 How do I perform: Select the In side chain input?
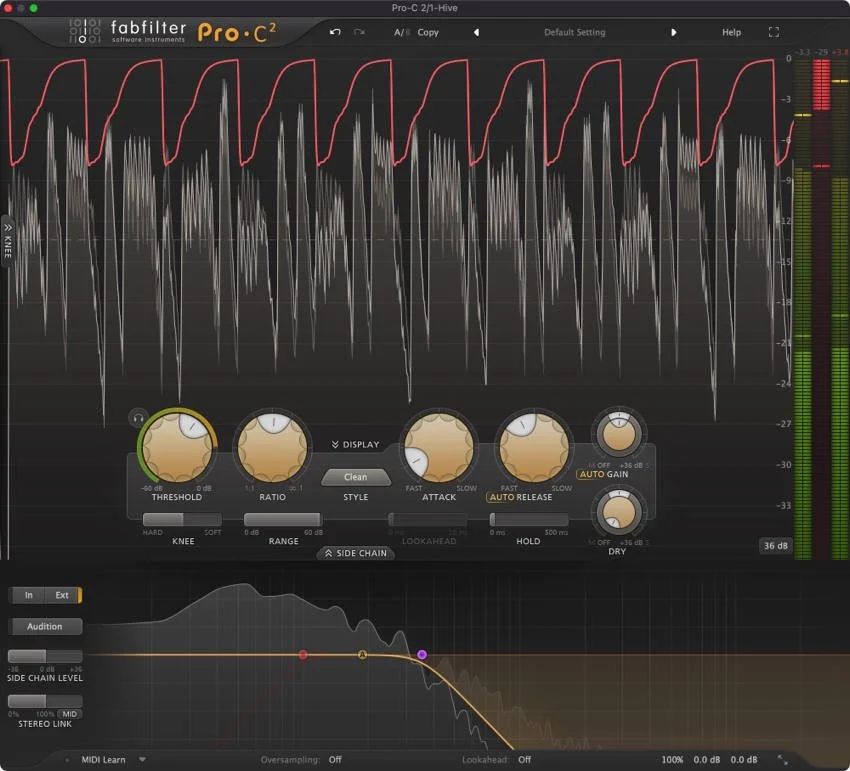coord(28,595)
